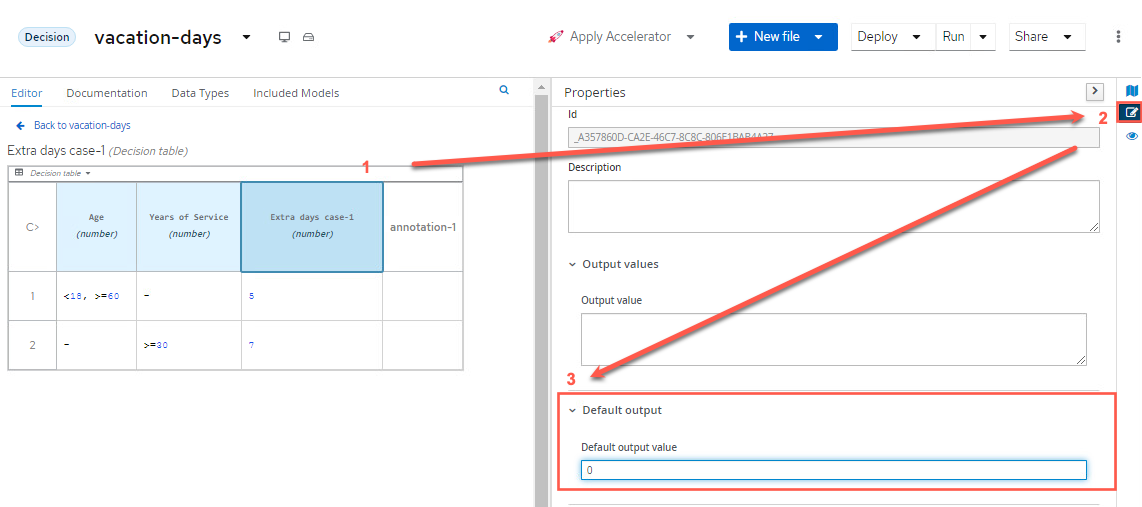This screenshot has height=507, width=1142.
Task: Click the New file button
Action: point(768,36)
